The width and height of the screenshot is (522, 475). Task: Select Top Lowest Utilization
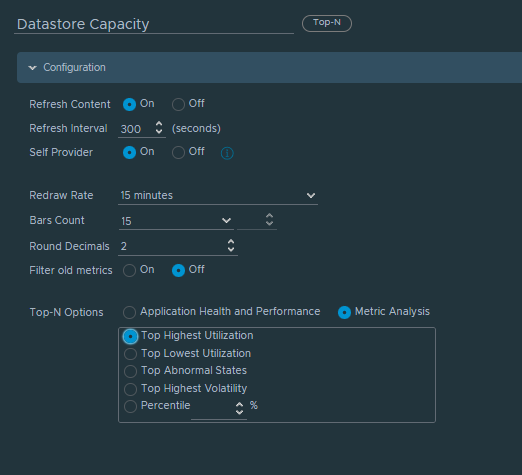point(130,354)
